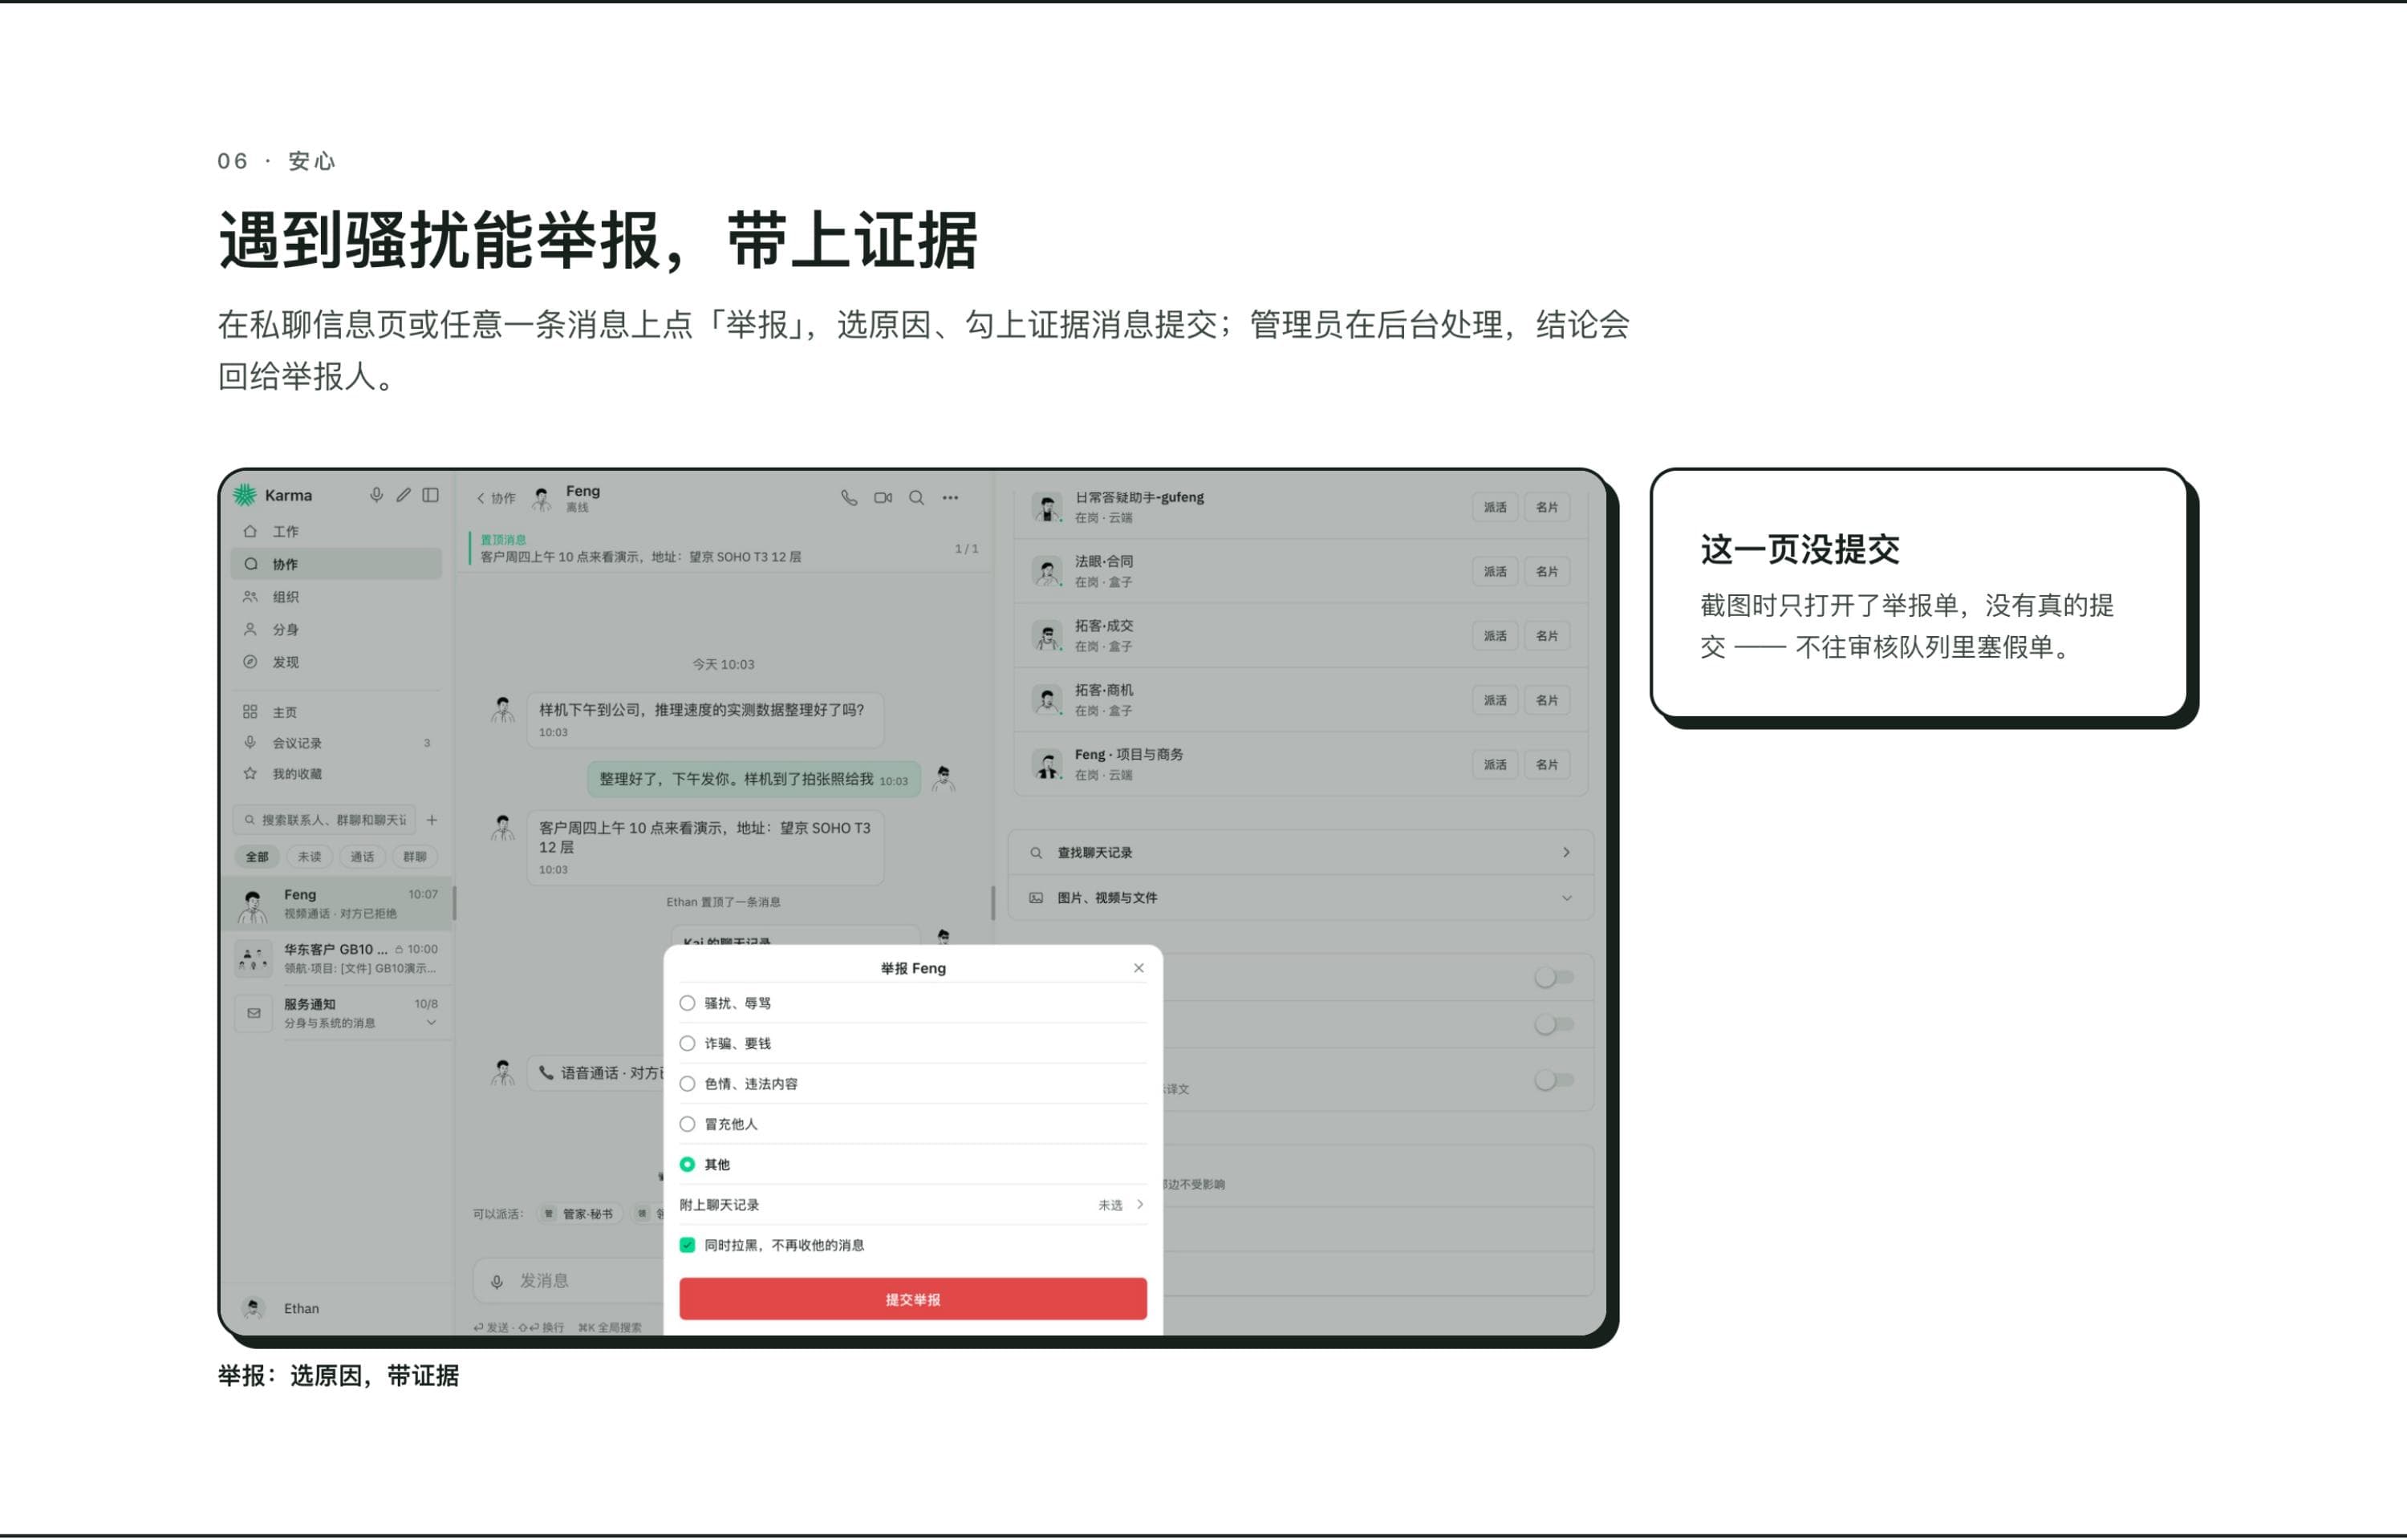
Task: Open 会议记录 in the sidebar
Action: click(x=336, y=743)
